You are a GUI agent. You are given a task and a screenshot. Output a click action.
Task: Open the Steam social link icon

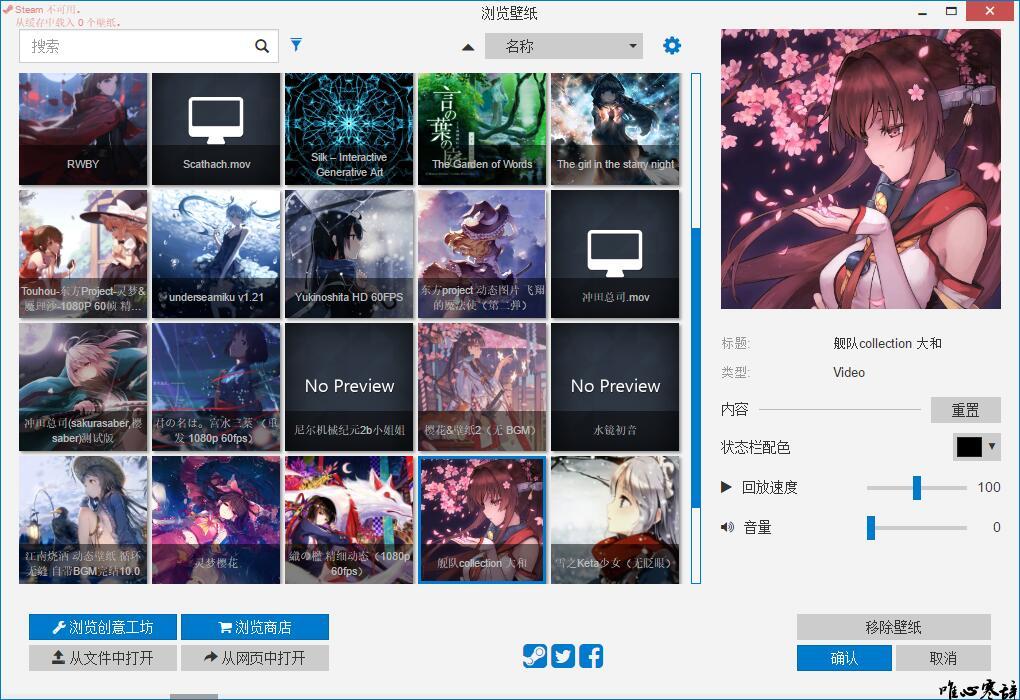pyautogui.click(x=535, y=656)
